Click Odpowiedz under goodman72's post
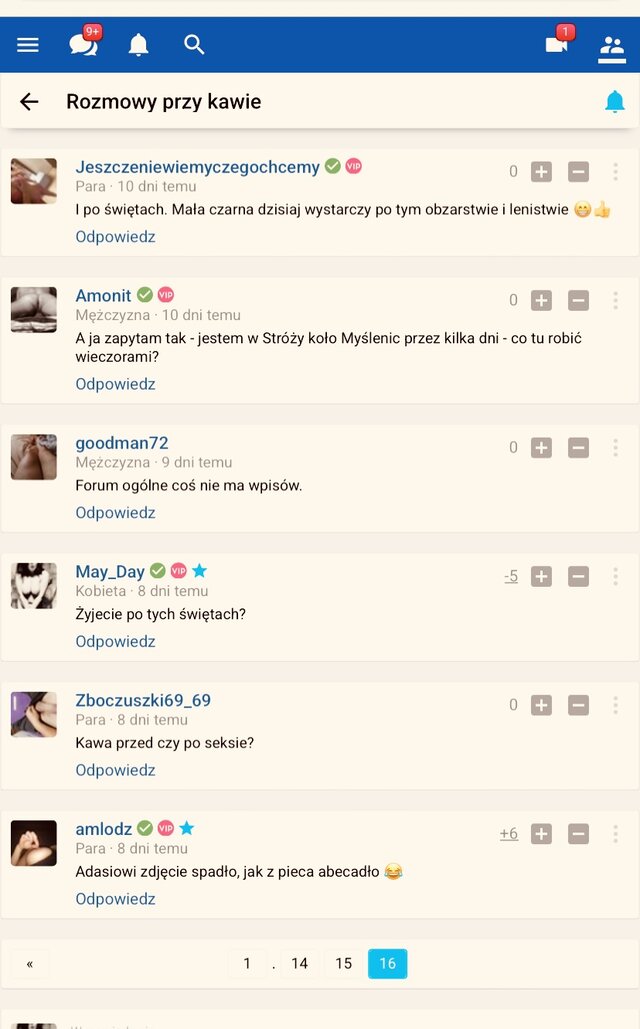 116,513
